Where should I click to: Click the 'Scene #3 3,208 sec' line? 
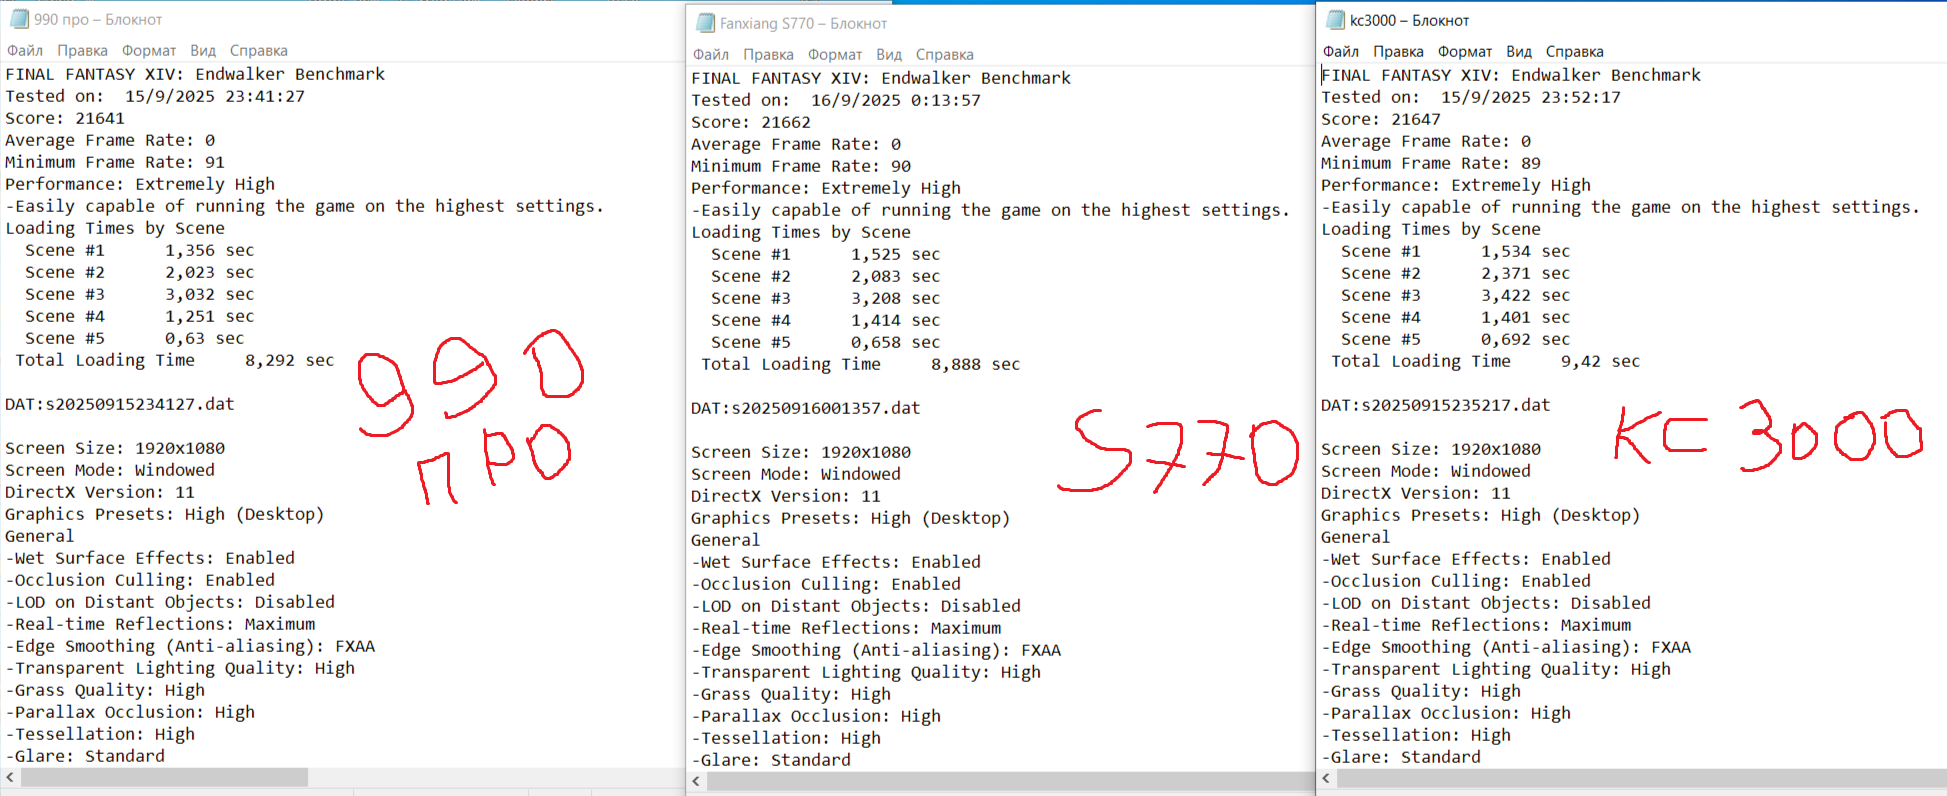pos(826,298)
